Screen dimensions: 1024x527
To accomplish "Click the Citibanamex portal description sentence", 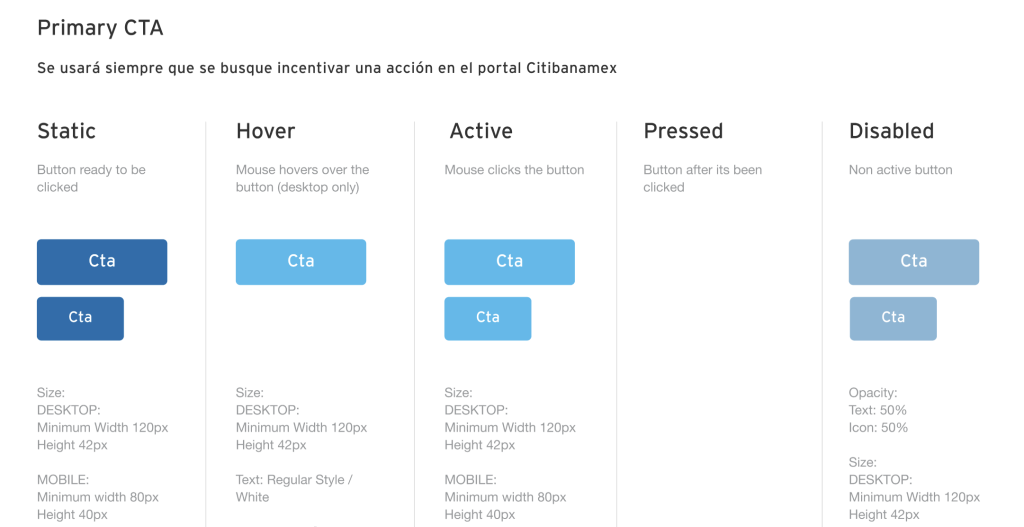I will [x=327, y=68].
